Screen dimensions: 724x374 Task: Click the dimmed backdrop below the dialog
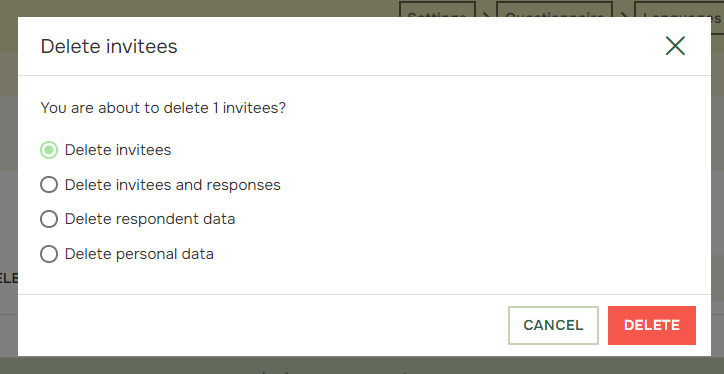[362, 365]
